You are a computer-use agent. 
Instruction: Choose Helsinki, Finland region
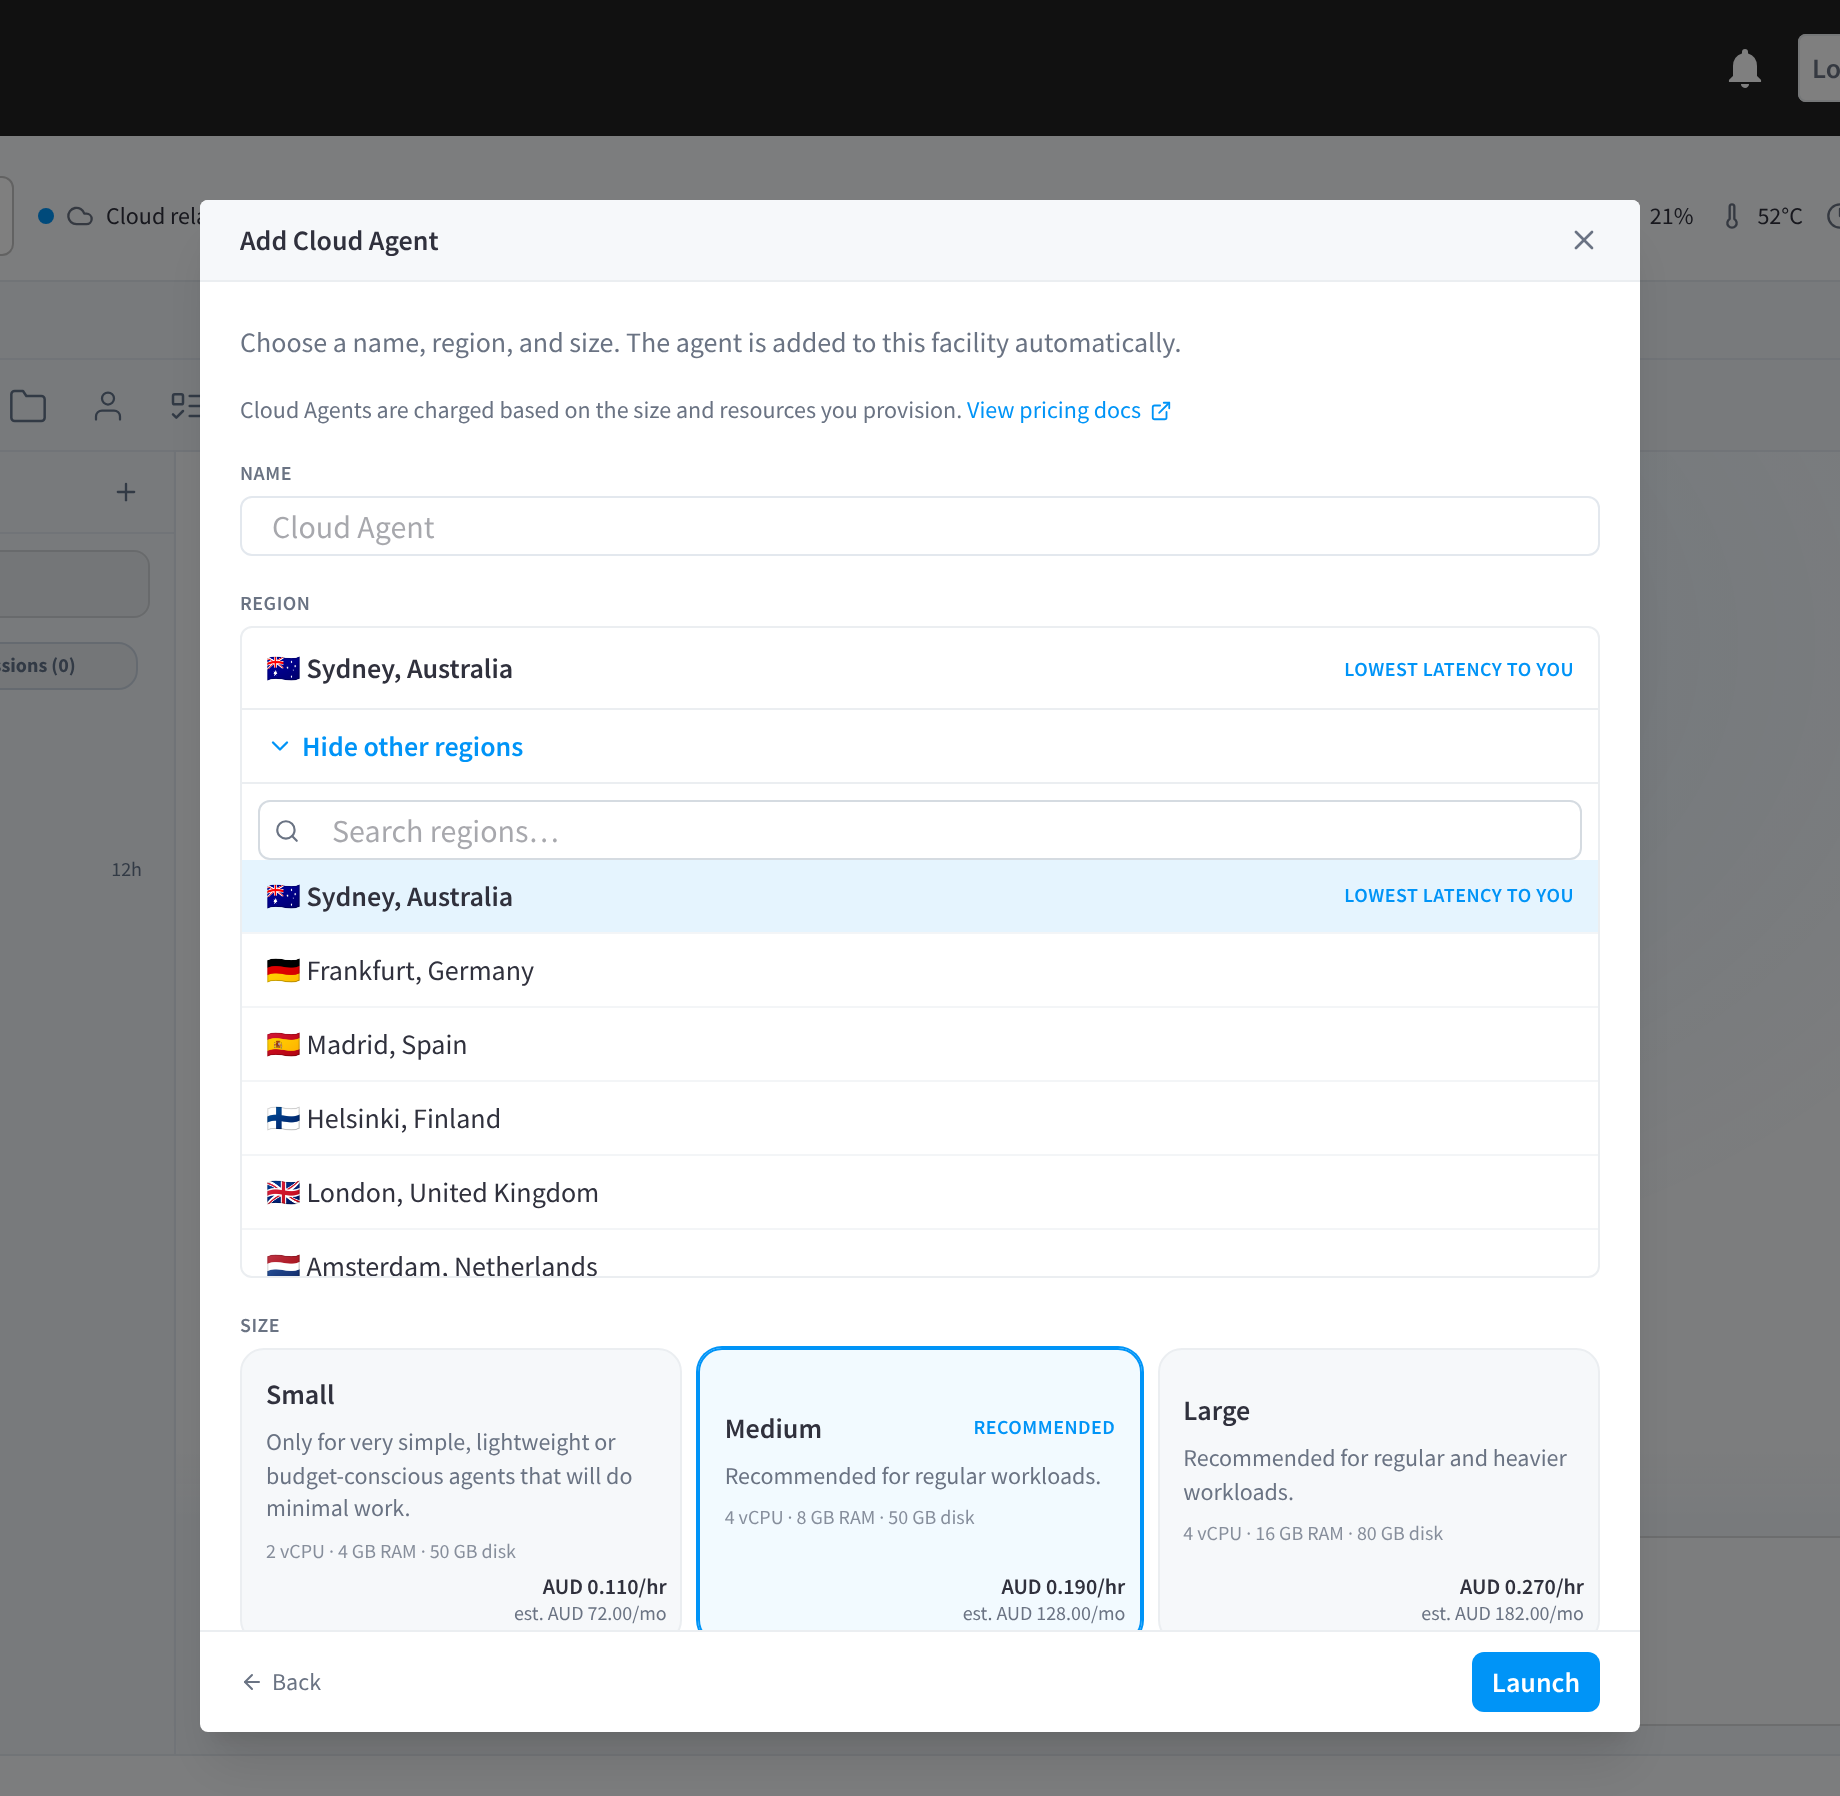point(919,1118)
